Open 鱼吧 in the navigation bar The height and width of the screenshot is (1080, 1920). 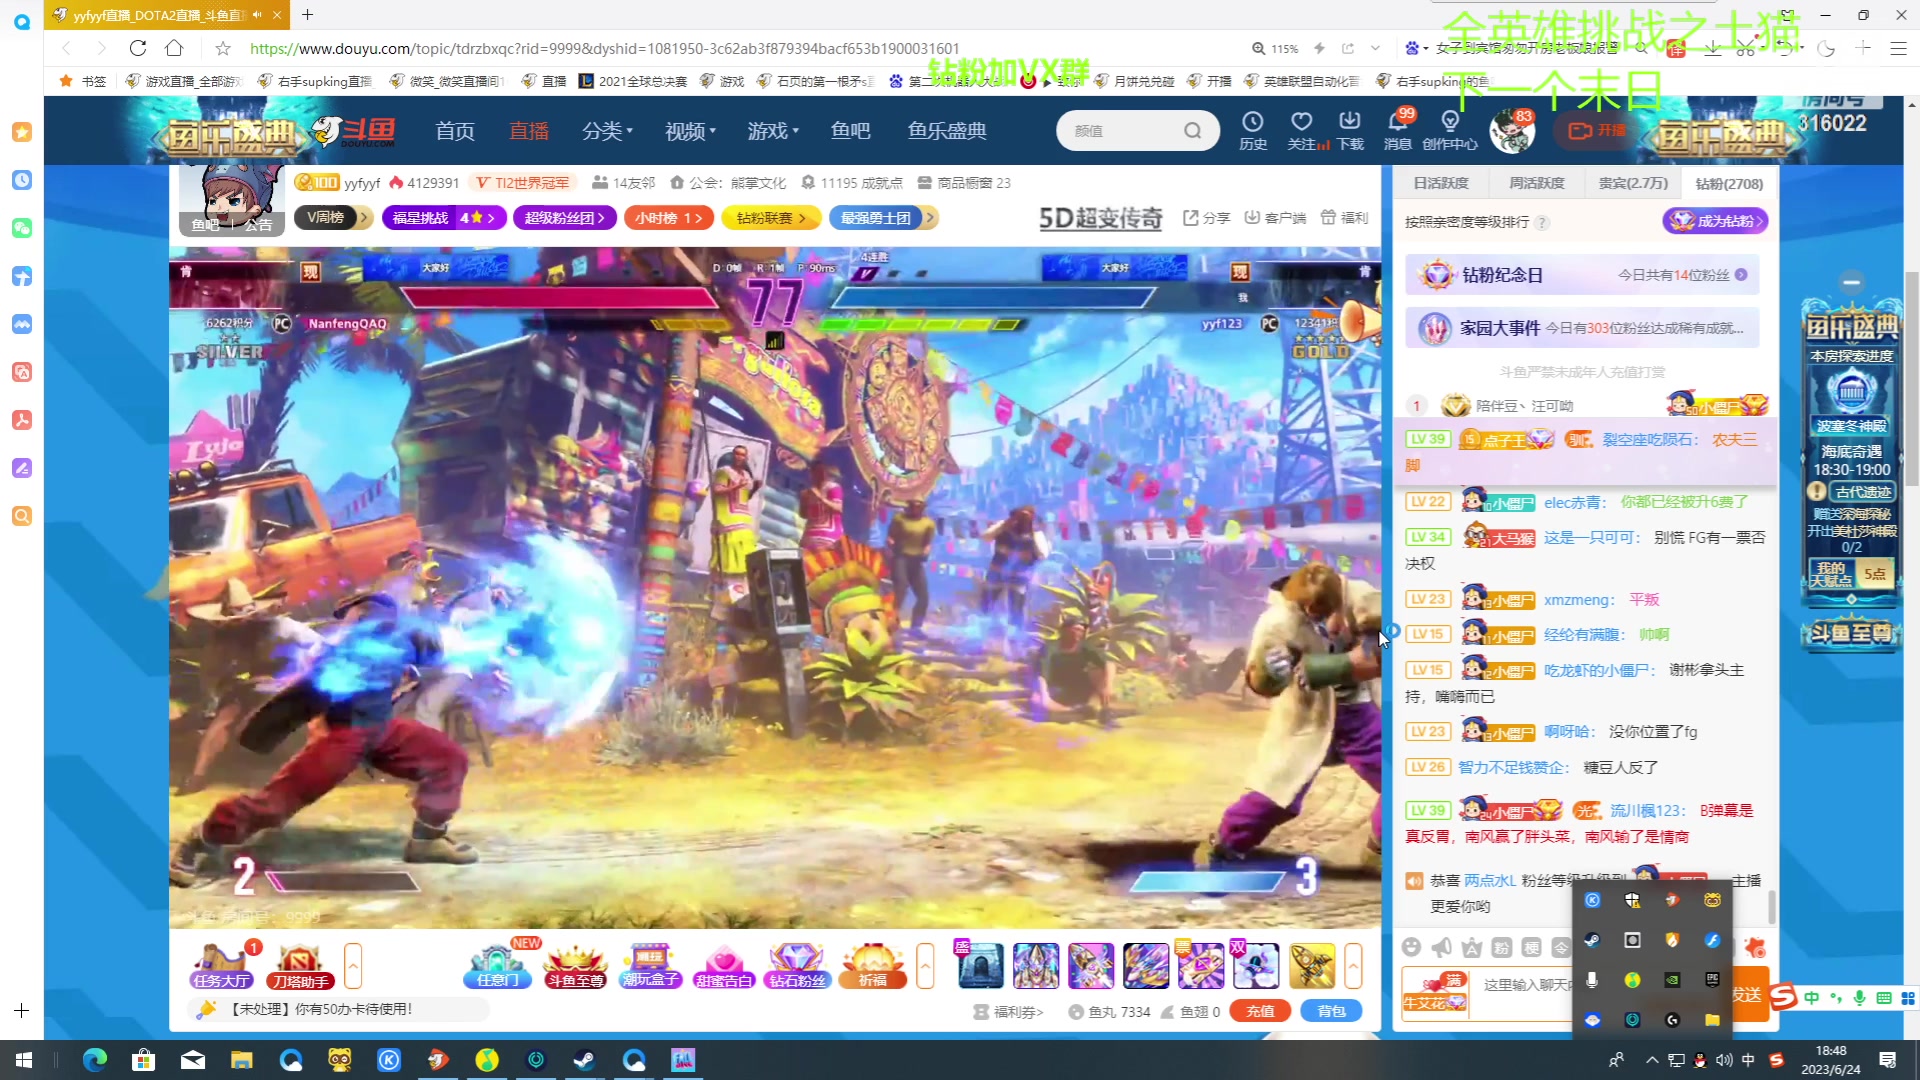coord(850,131)
